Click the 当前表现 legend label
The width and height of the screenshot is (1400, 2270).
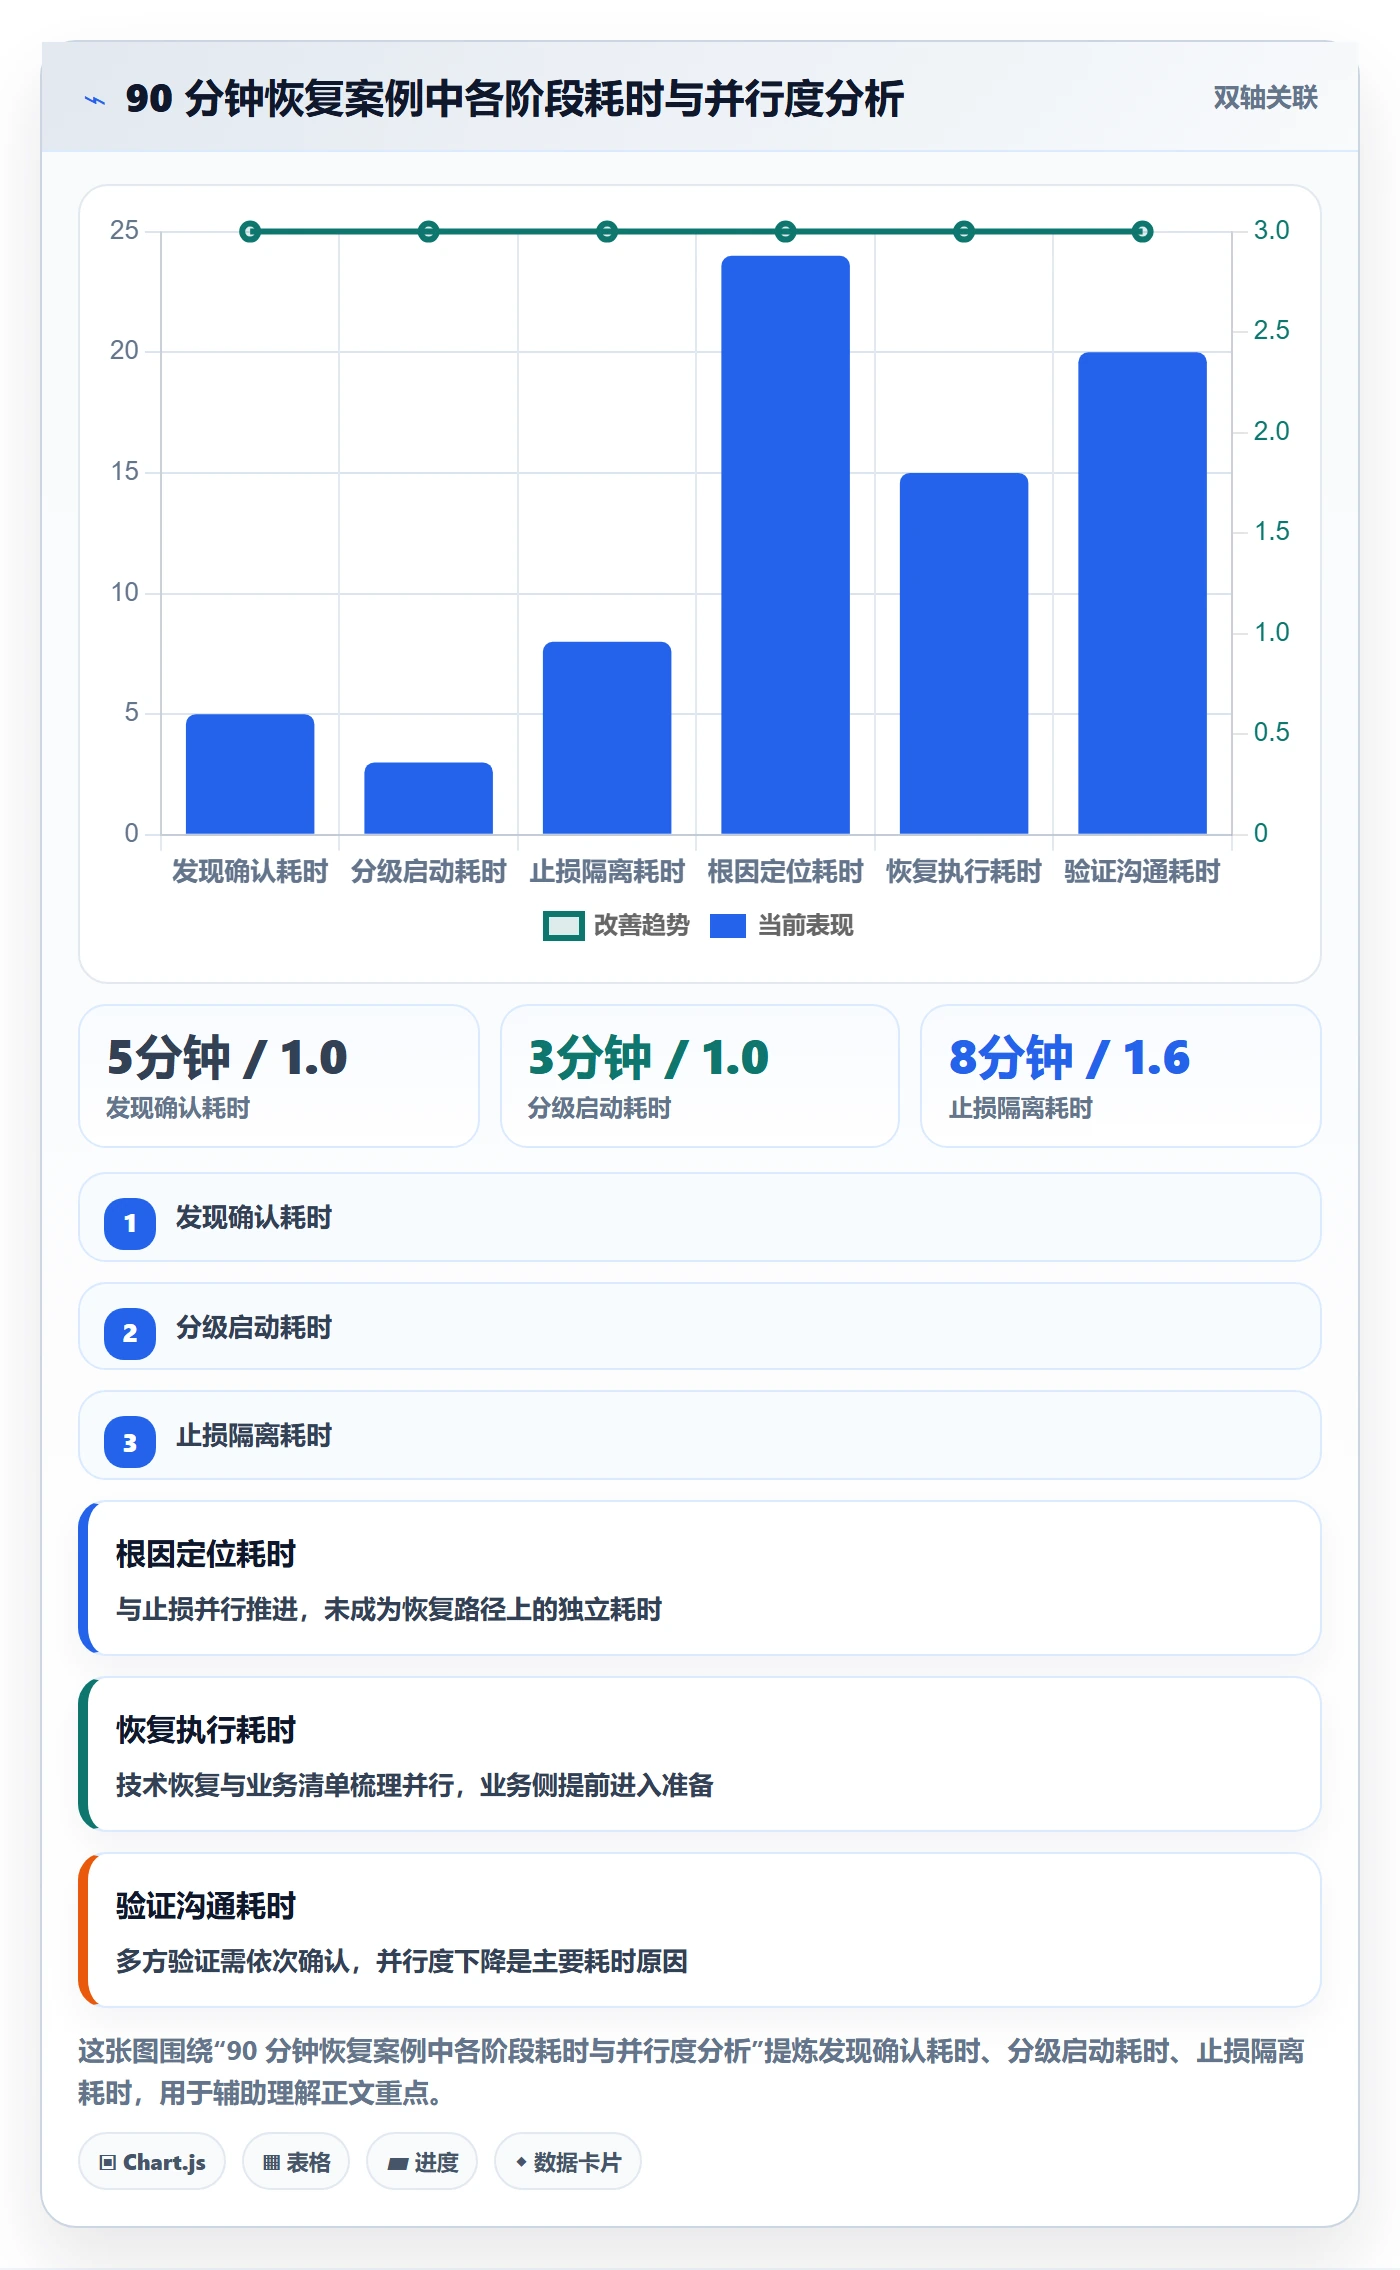tap(805, 926)
